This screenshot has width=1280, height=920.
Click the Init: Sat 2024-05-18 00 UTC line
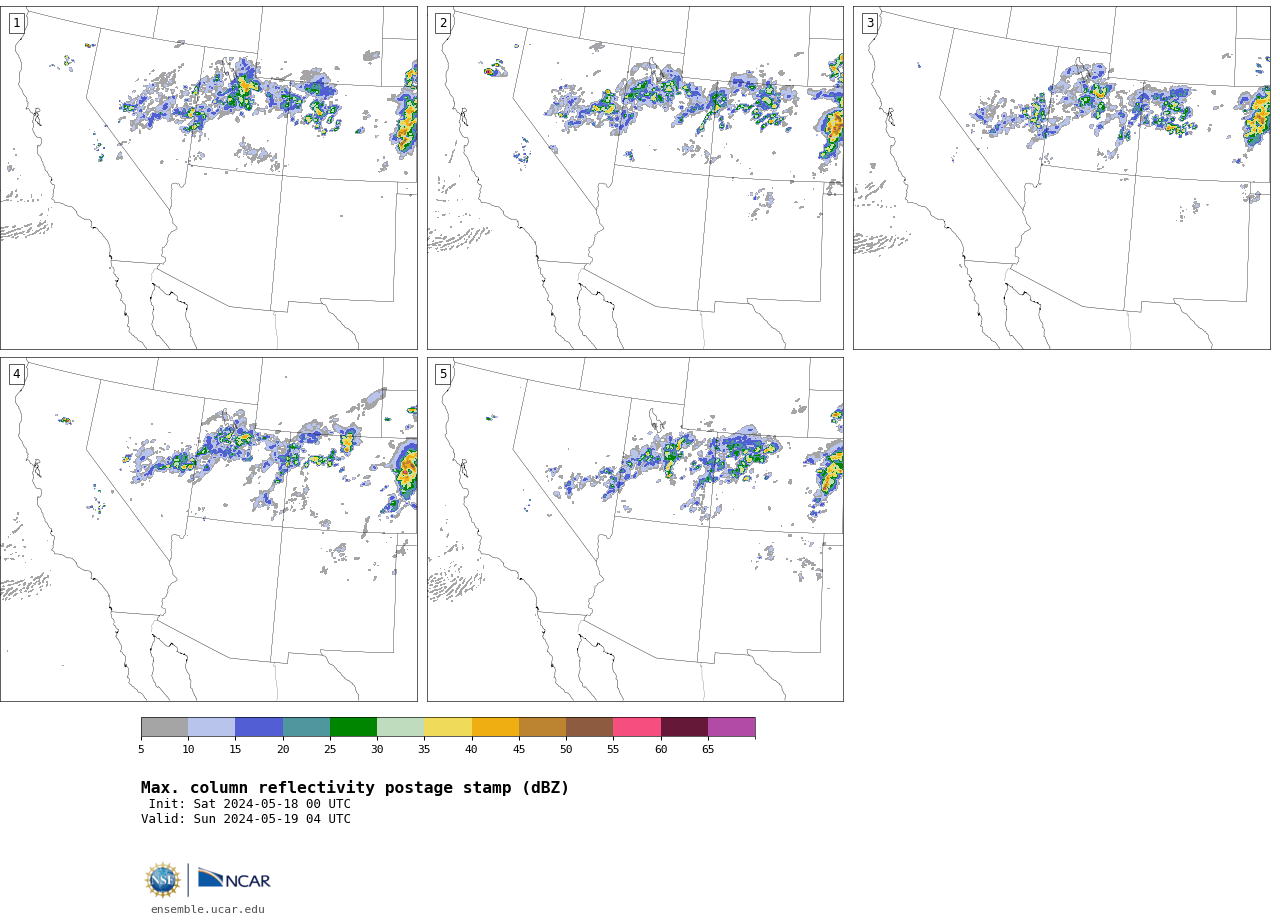(x=250, y=804)
